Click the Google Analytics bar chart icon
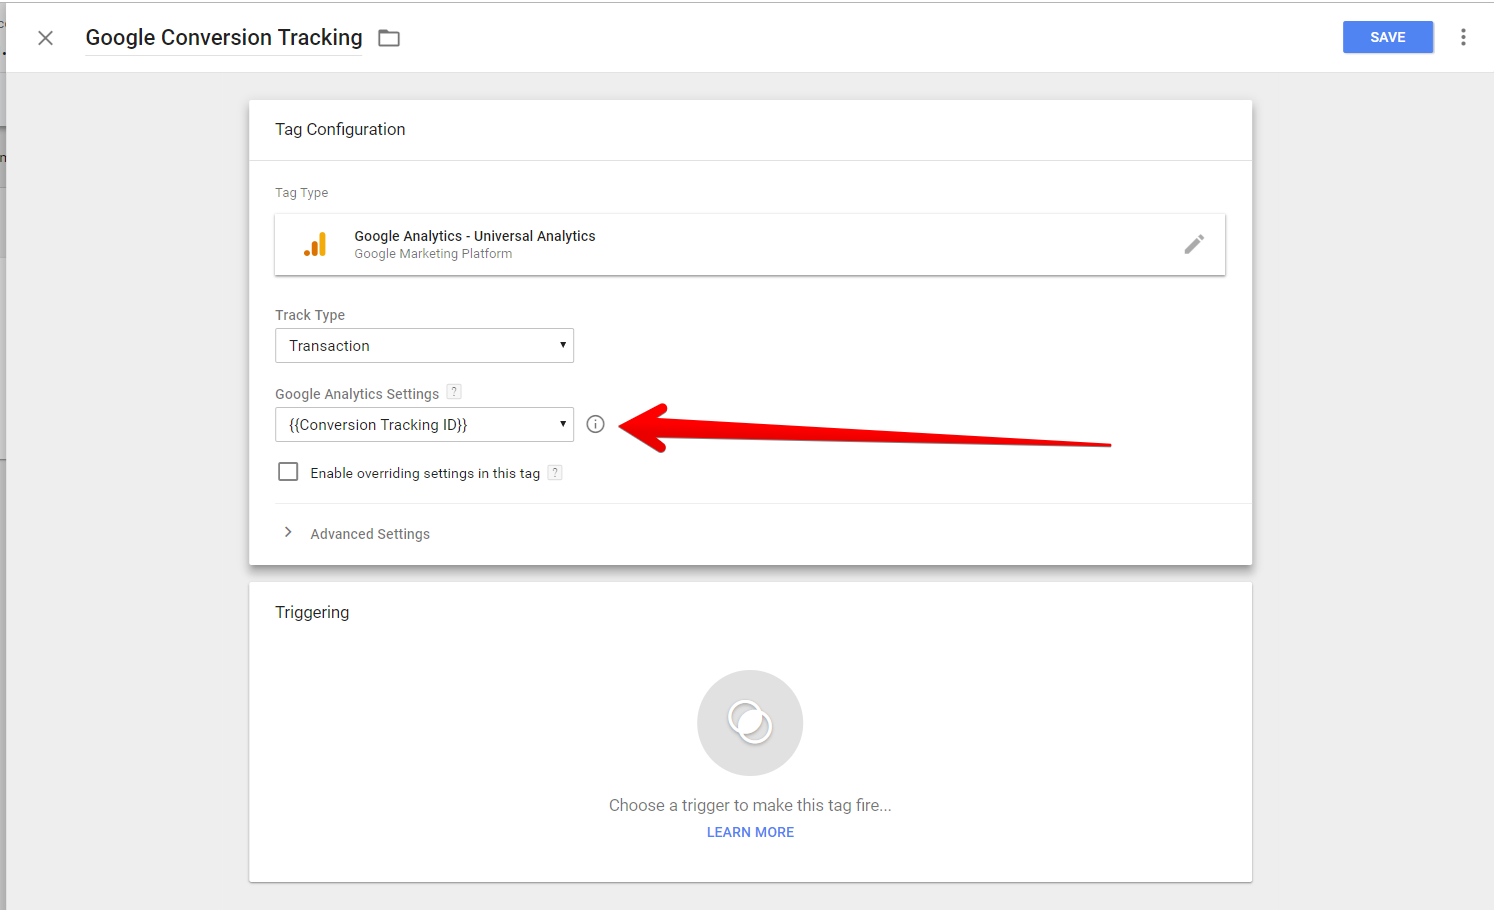This screenshot has width=1494, height=910. pos(315,245)
